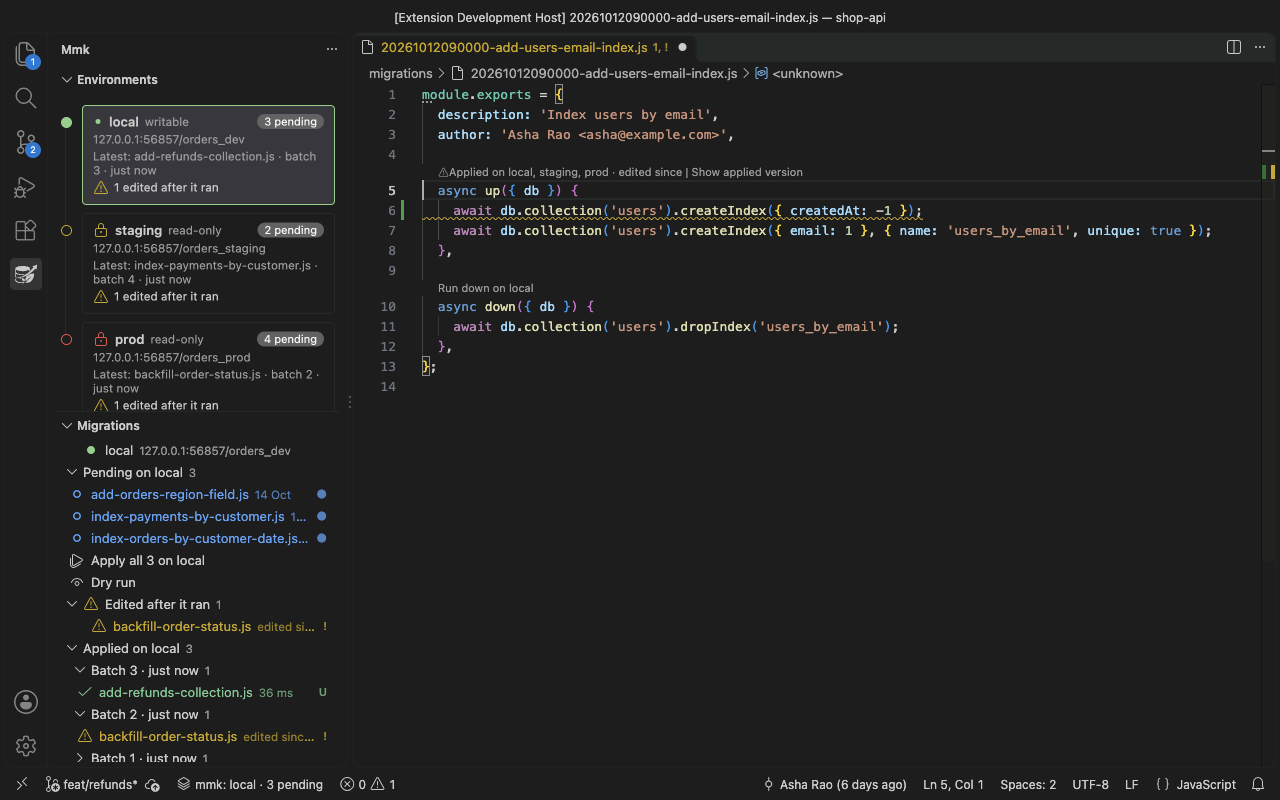This screenshot has width=1280, height=800.
Task: Click Apply all 3 on local
Action: pos(148,560)
